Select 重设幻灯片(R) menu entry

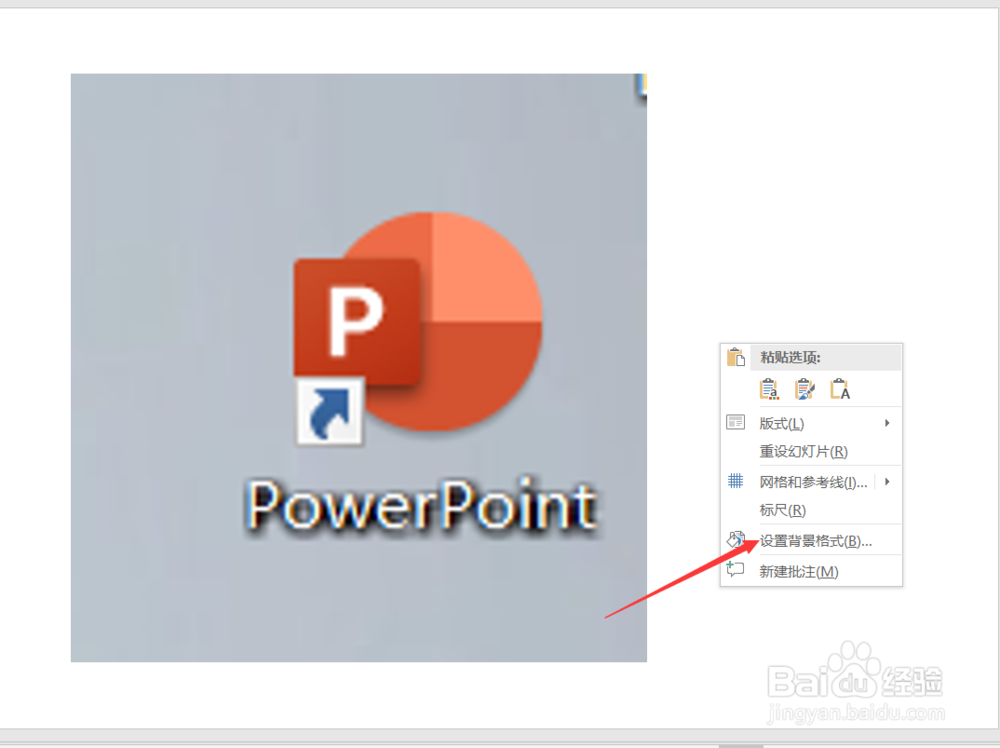[811, 451]
